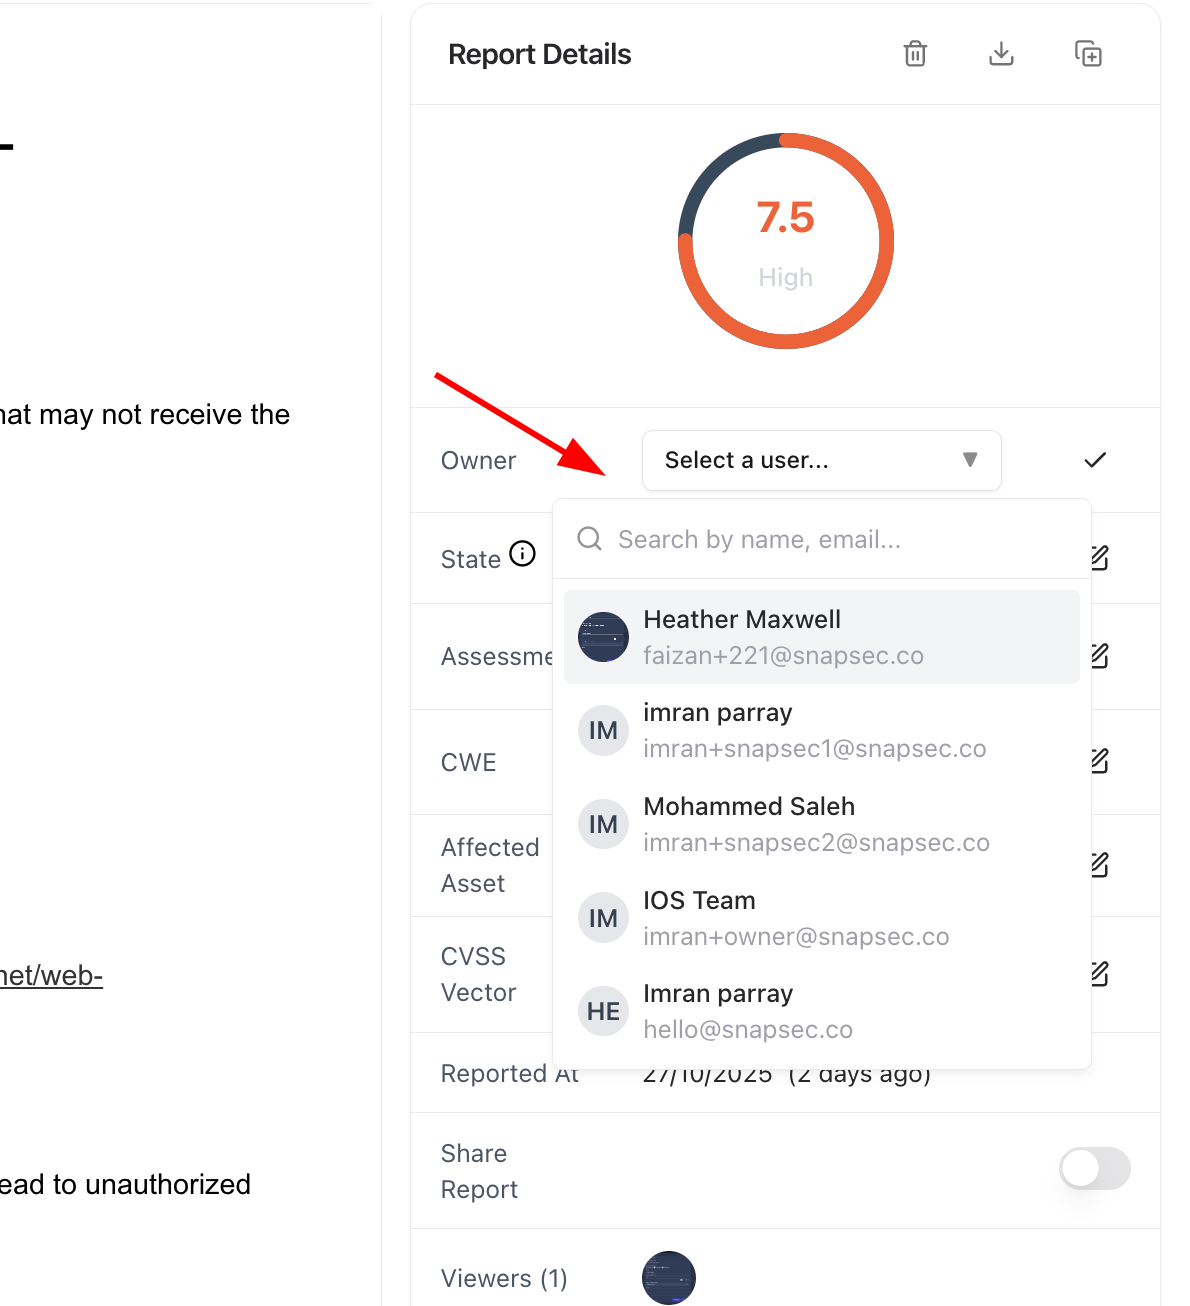Click the edit icon for Affected Asset
1190x1306 pixels.
[x=1098, y=865]
